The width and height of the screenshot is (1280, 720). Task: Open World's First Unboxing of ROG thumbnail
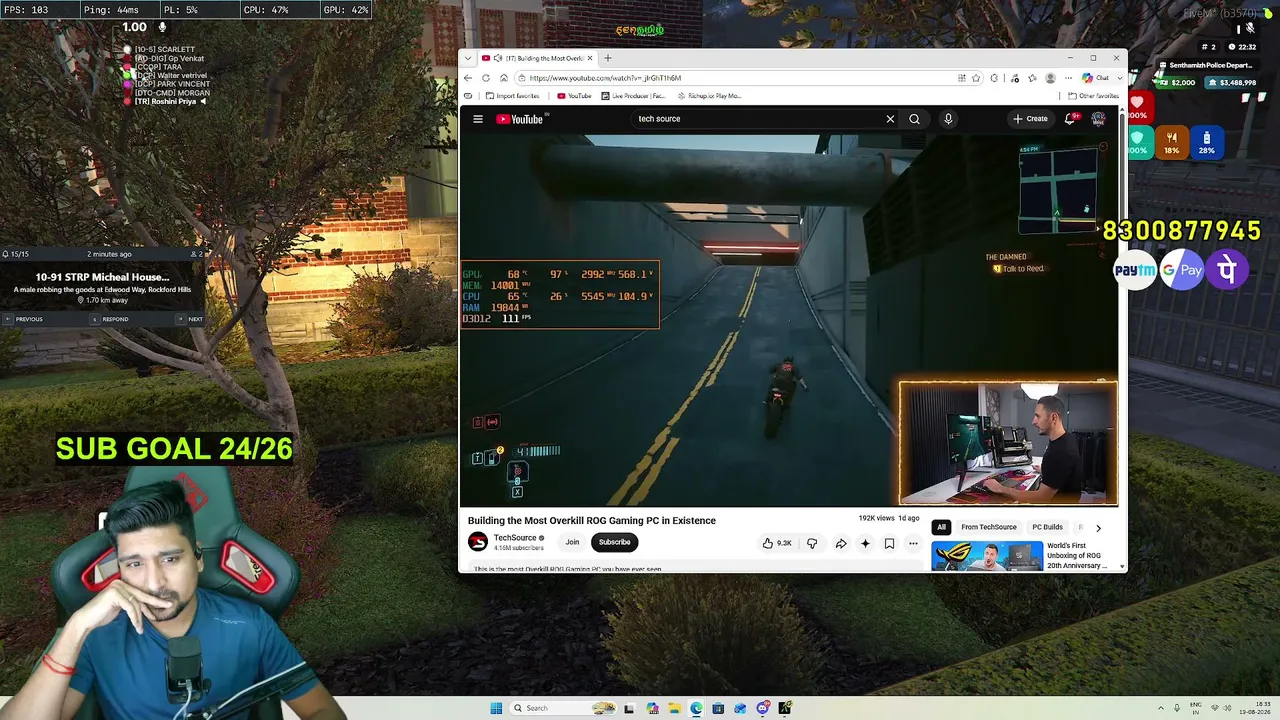point(987,556)
